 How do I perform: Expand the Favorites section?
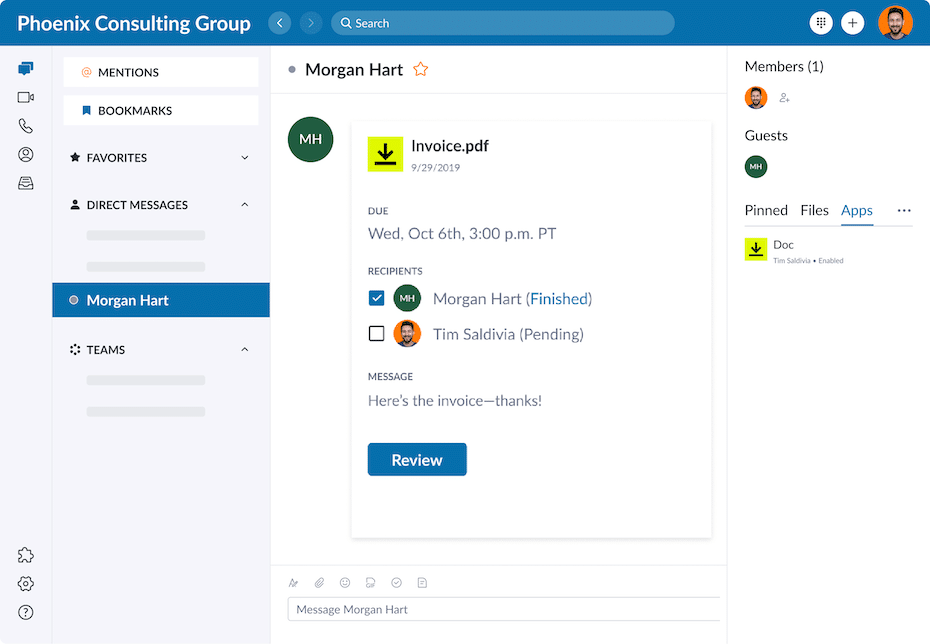[x=245, y=158]
